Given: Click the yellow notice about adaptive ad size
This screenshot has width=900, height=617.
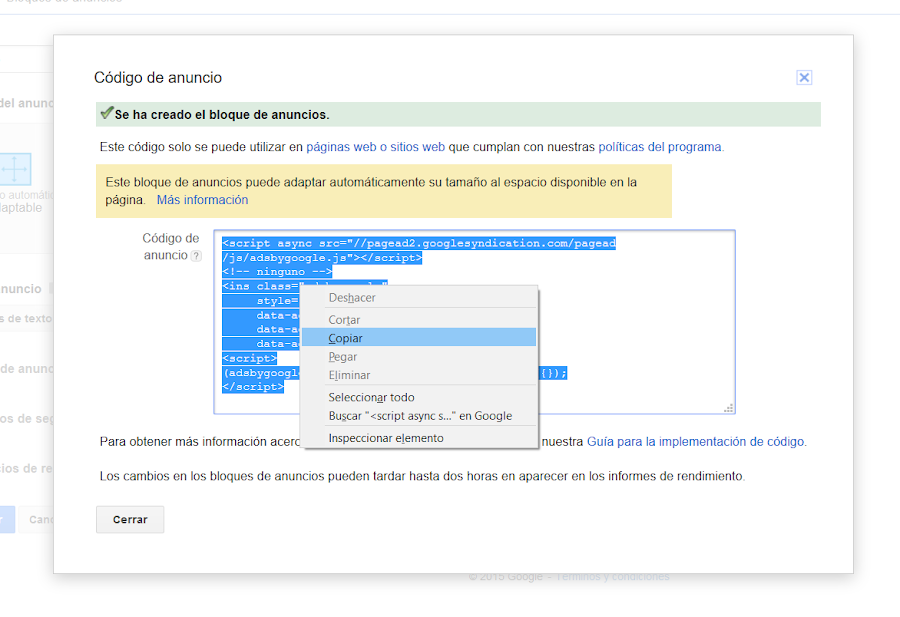Looking at the screenshot, I should pyautogui.click(x=384, y=191).
